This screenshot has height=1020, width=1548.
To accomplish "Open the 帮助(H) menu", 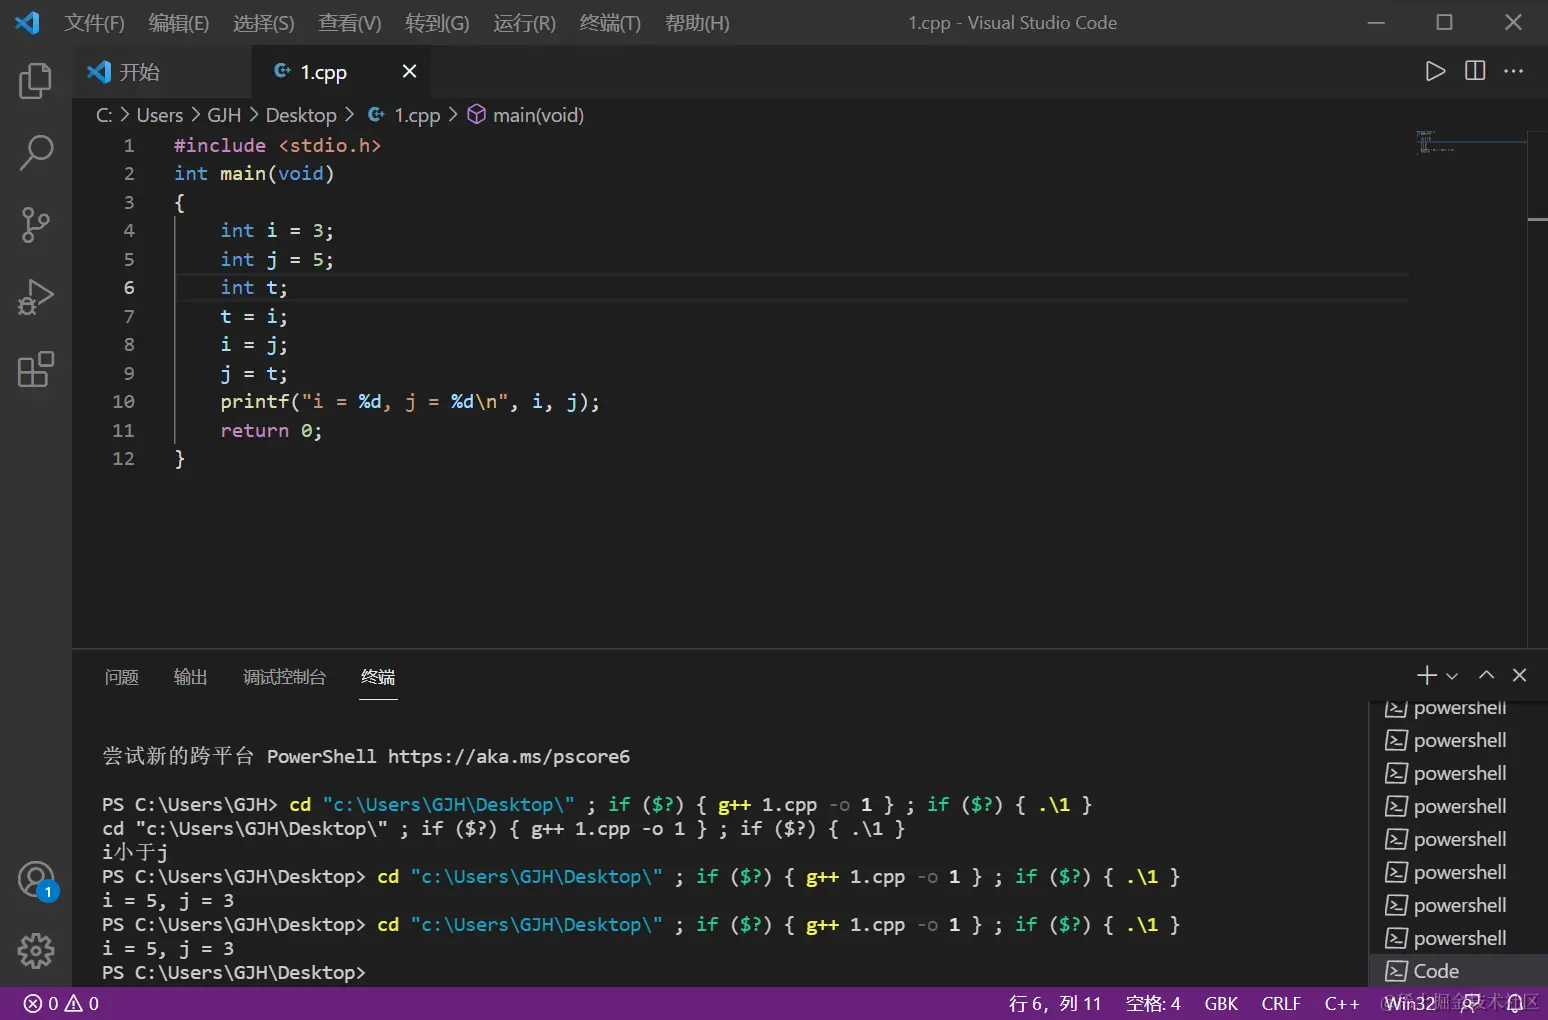I will coord(697,23).
